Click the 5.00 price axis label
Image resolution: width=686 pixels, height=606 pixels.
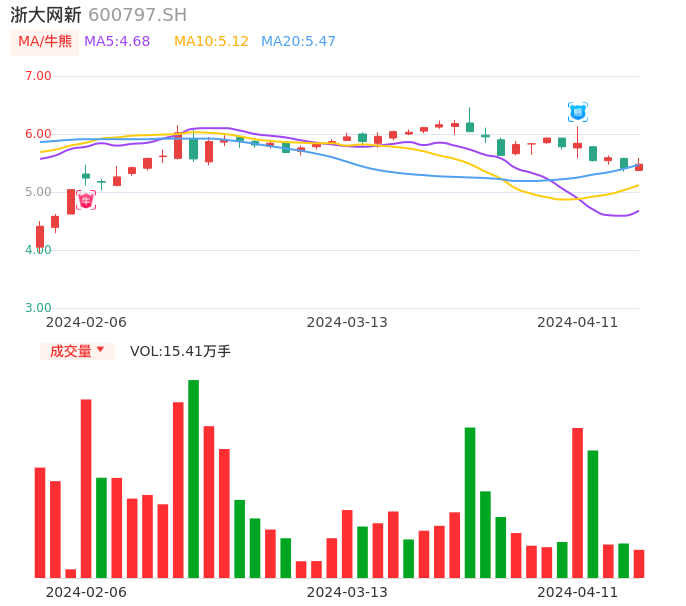pos(38,192)
